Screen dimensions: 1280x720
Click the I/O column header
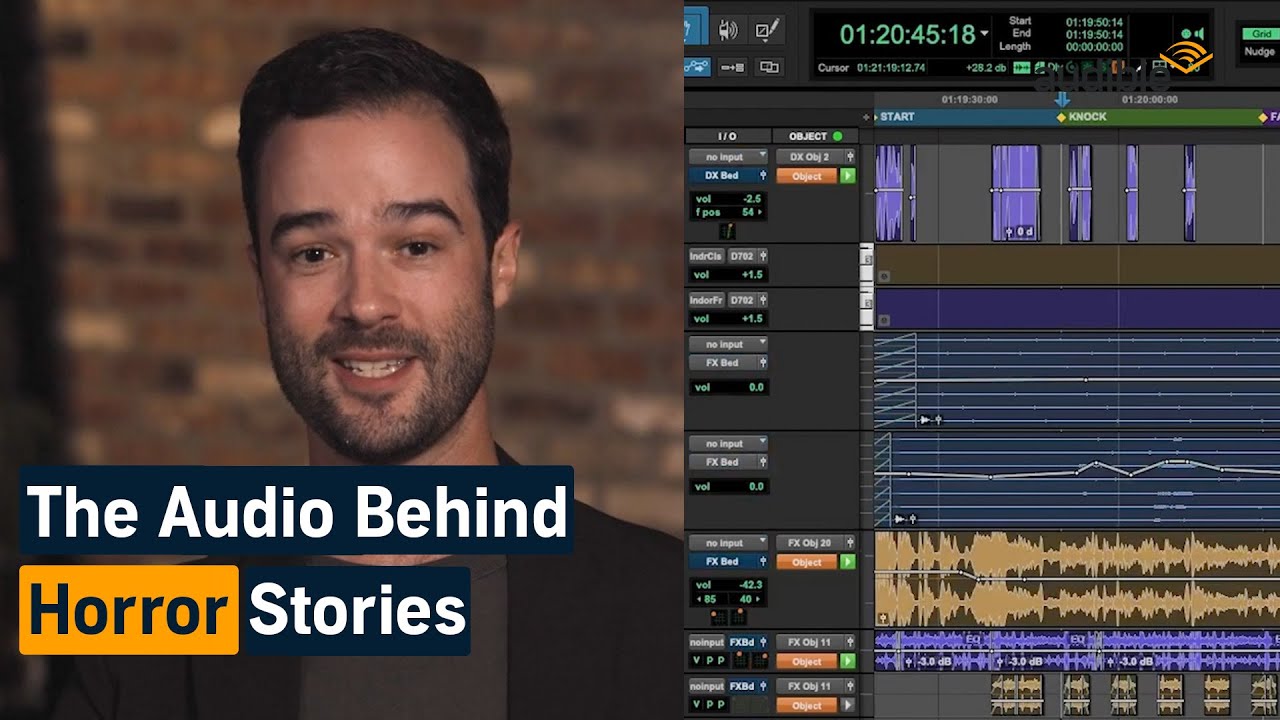click(x=727, y=136)
